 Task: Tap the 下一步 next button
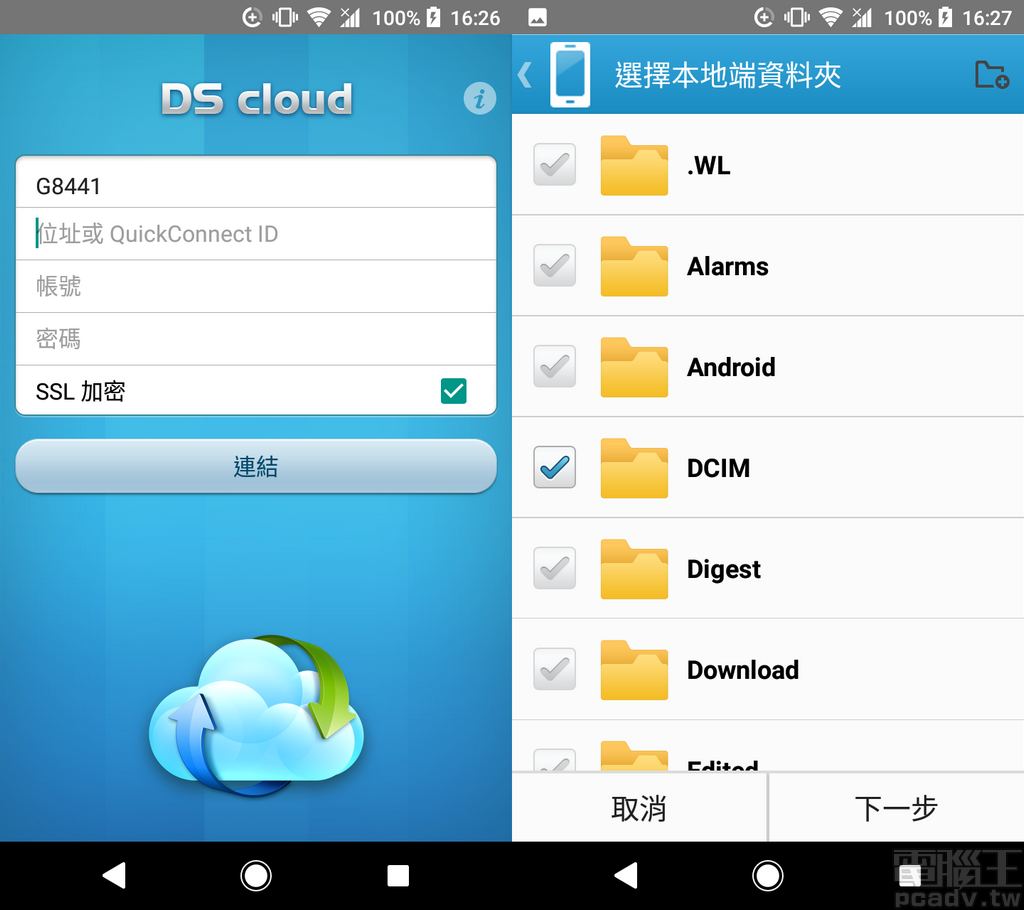click(896, 807)
